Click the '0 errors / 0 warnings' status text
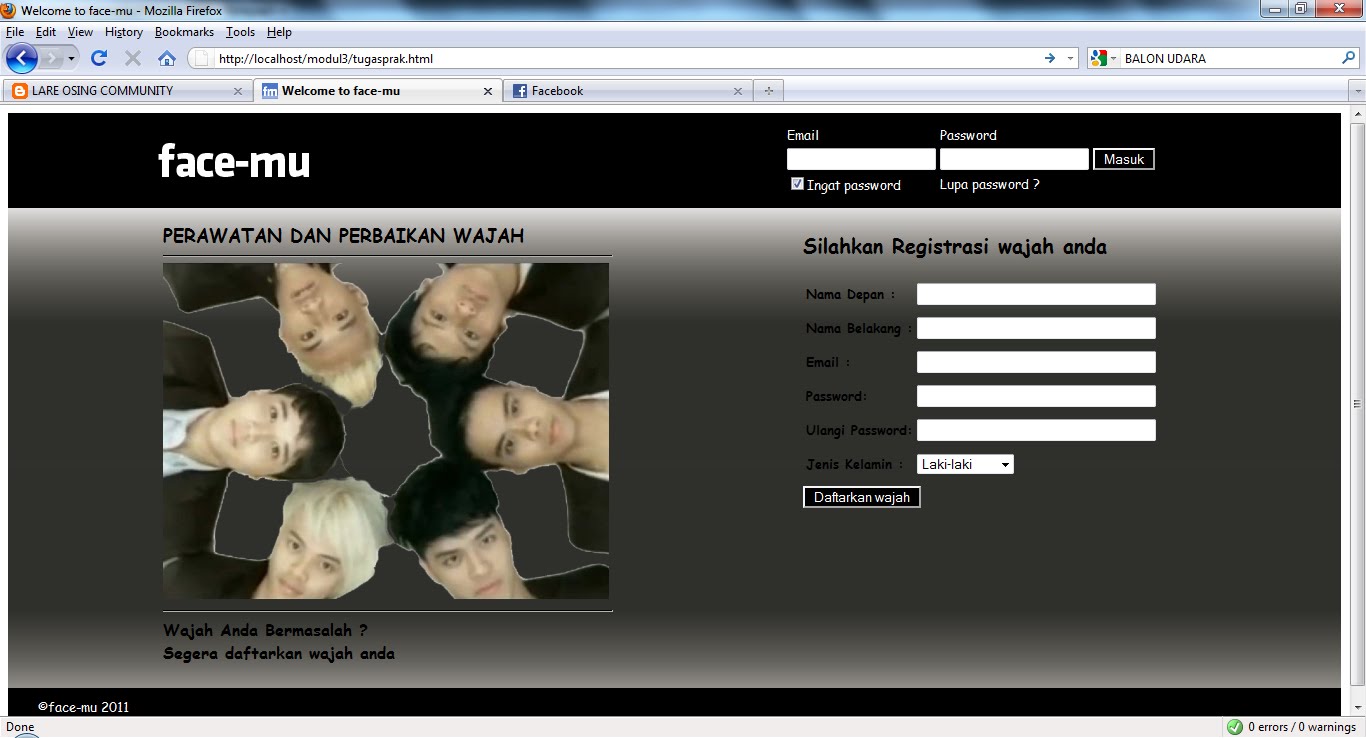Viewport: 1366px width, 738px height. click(x=1302, y=727)
